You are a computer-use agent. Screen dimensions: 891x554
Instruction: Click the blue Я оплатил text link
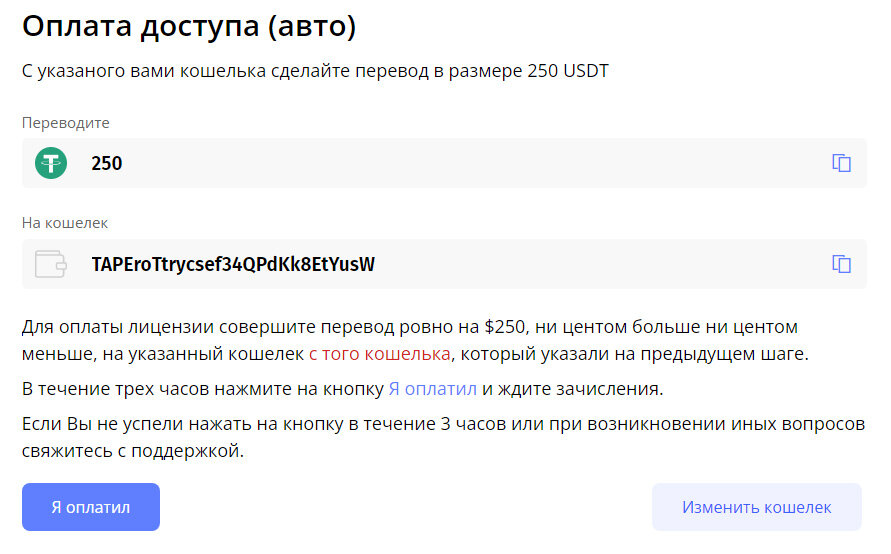tap(432, 389)
